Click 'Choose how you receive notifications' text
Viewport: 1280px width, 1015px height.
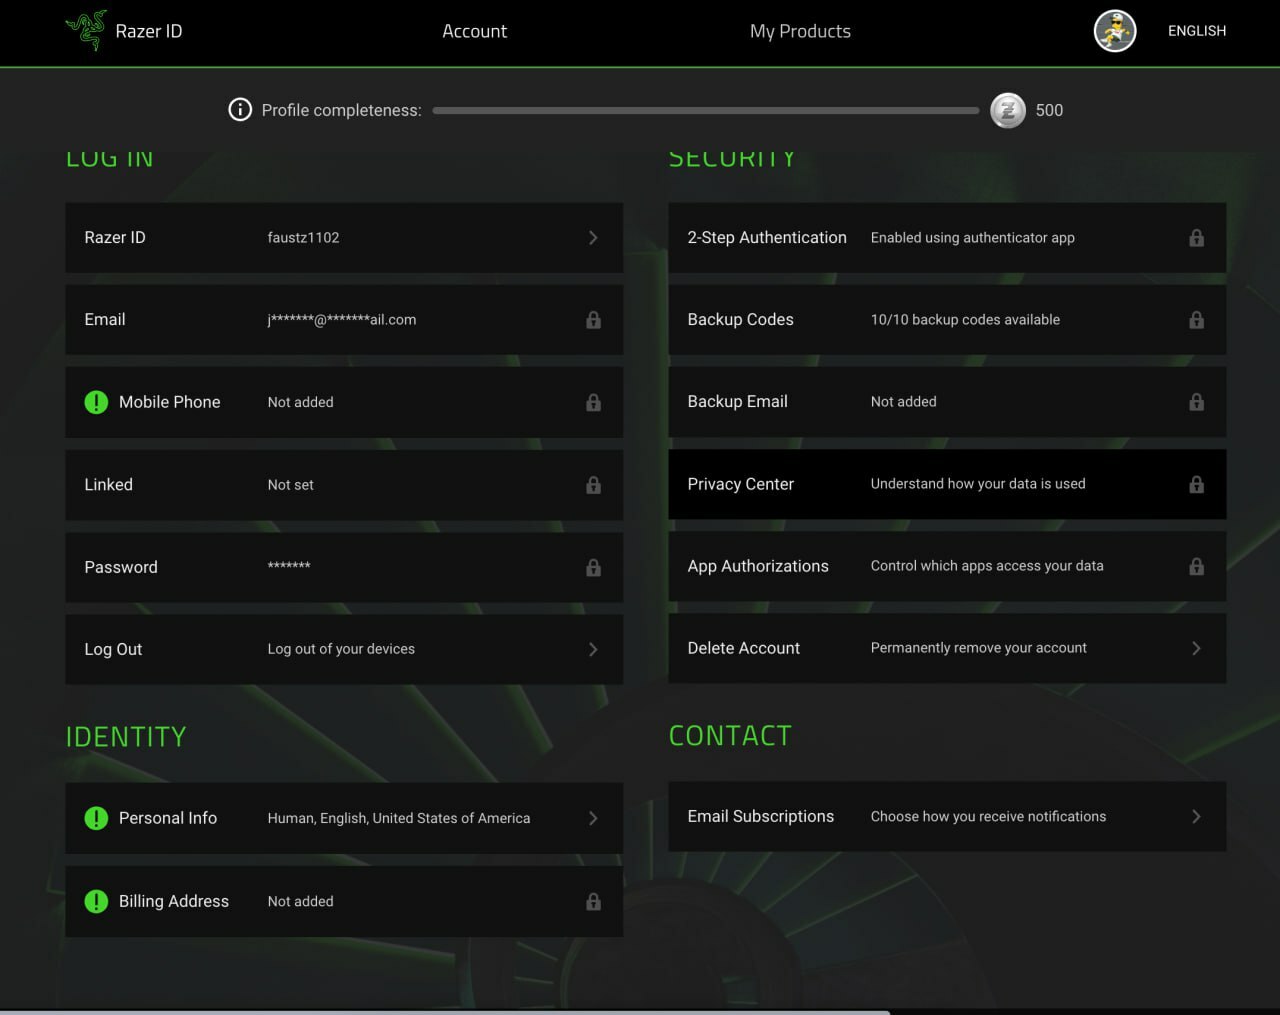coord(988,817)
